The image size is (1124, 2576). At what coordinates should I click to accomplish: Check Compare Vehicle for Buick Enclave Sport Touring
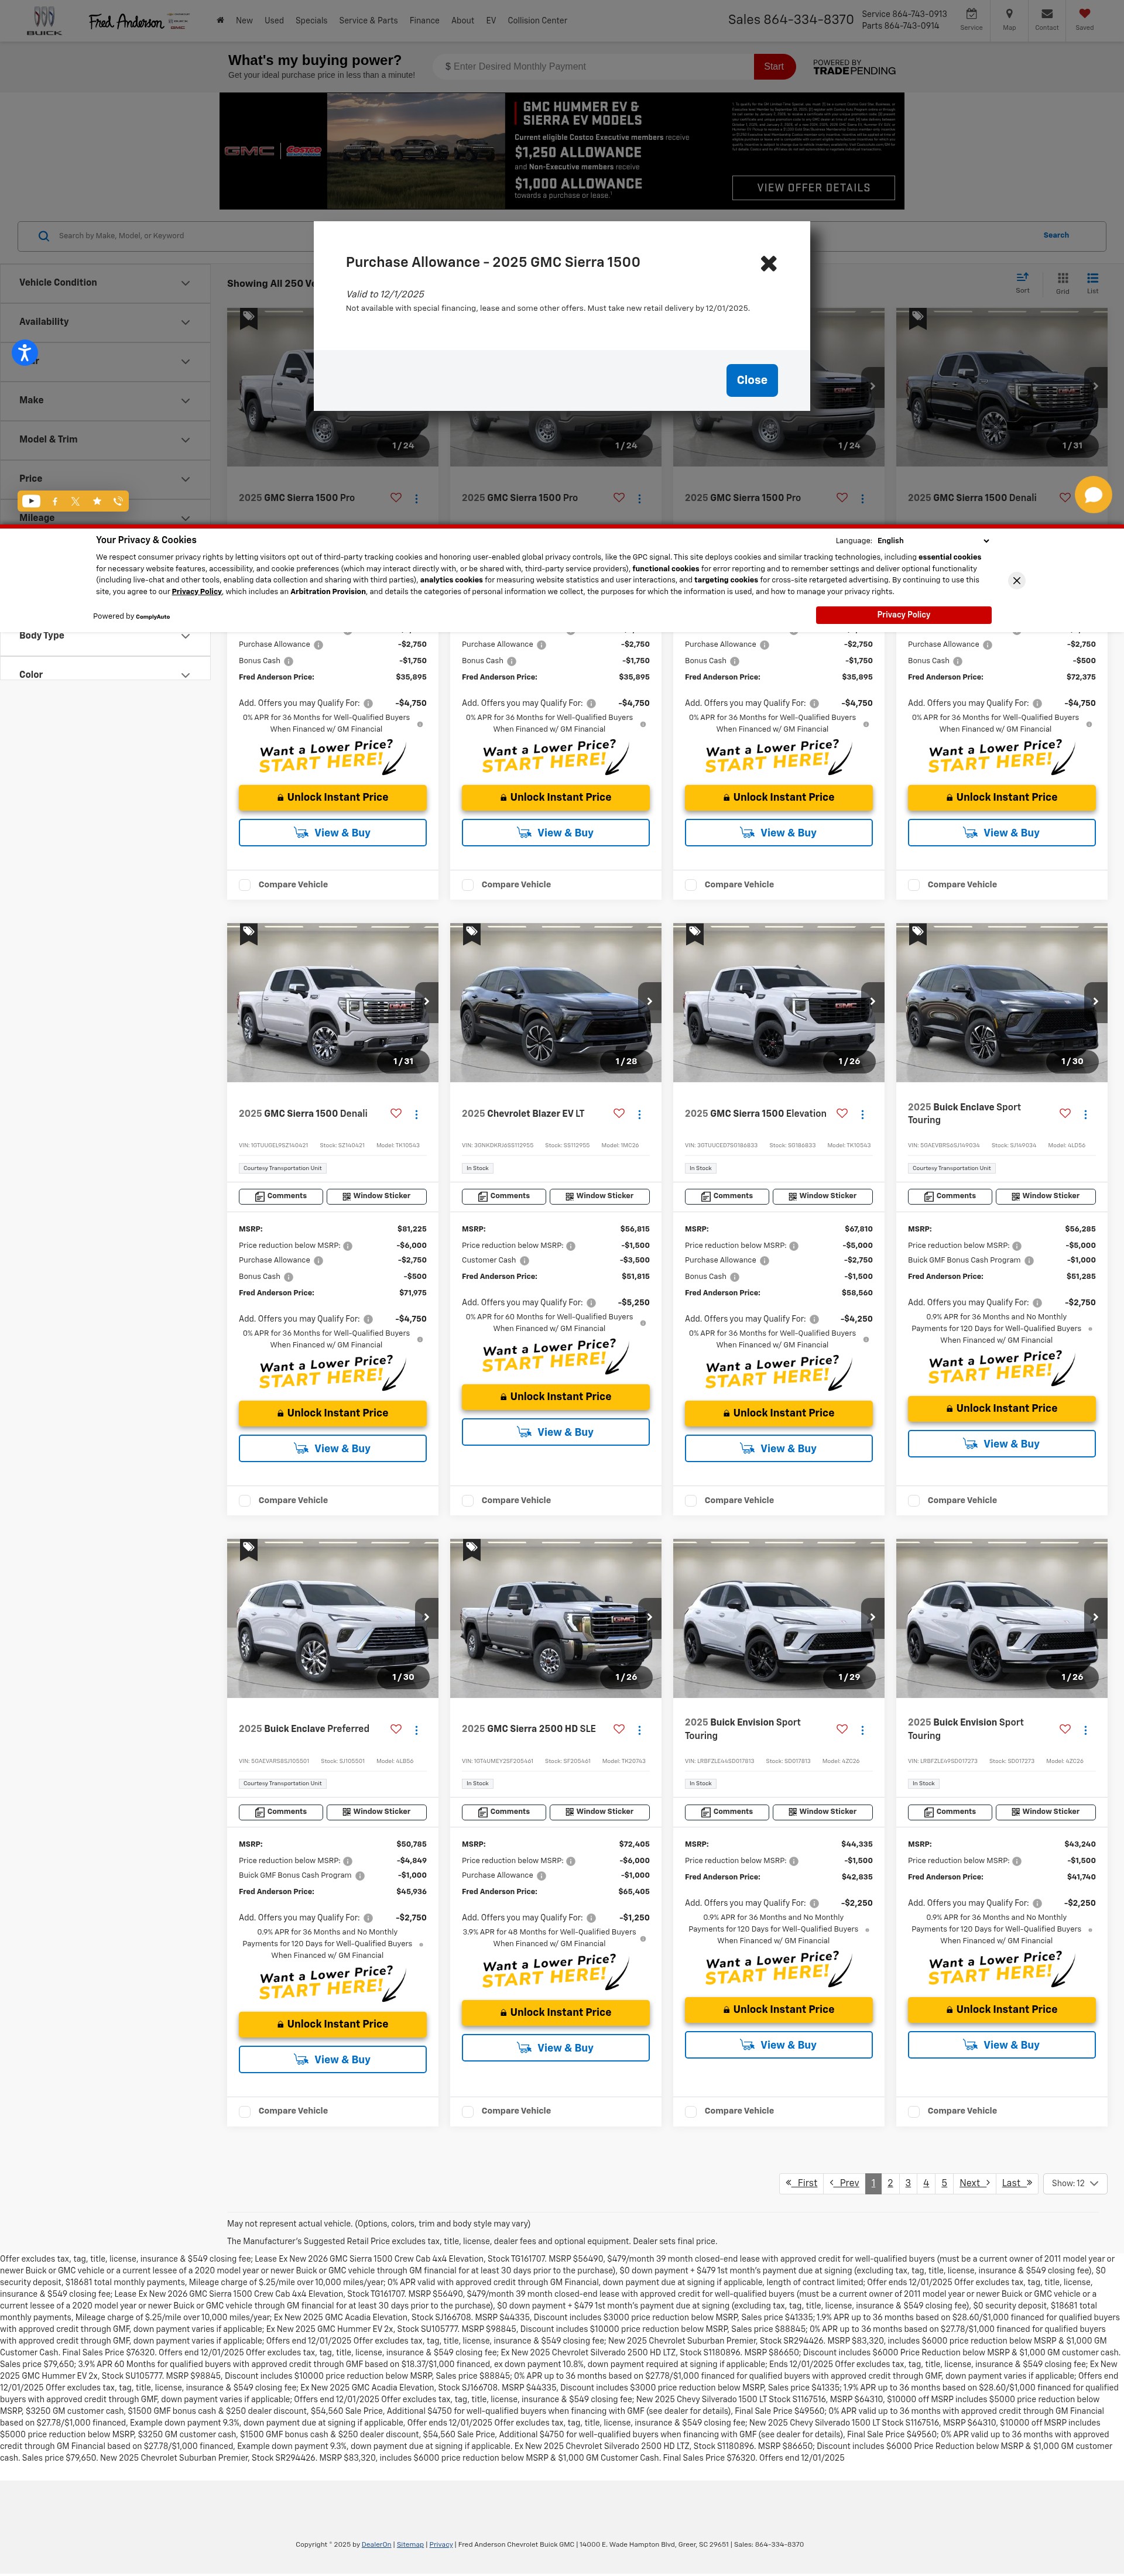pyautogui.click(x=914, y=1500)
